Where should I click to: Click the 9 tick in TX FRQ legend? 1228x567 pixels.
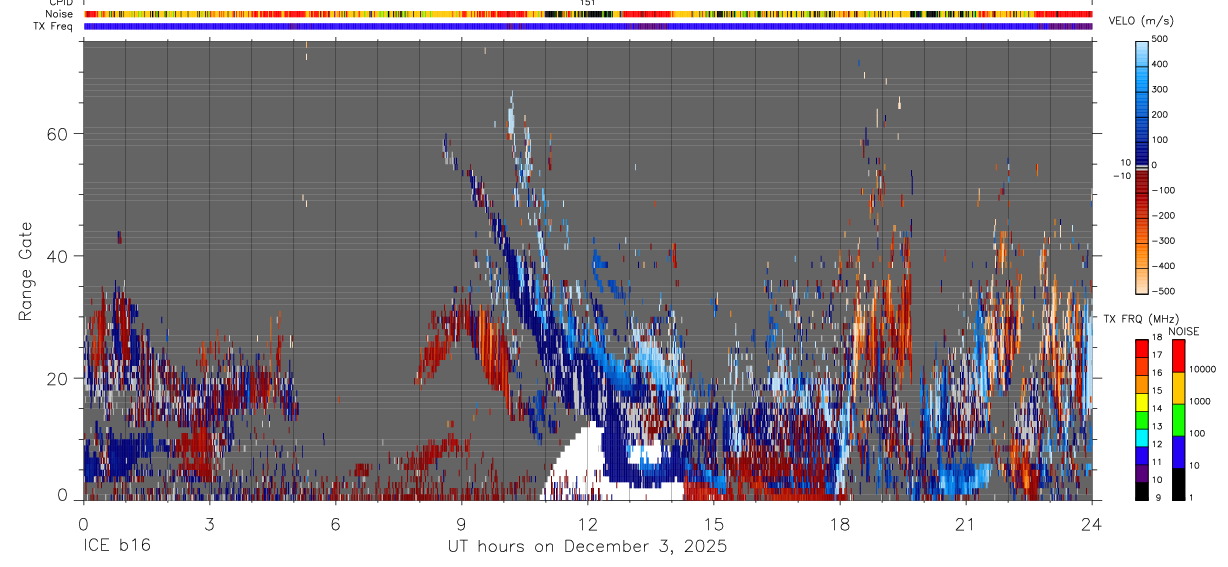pyautogui.click(x=1159, y=498)
